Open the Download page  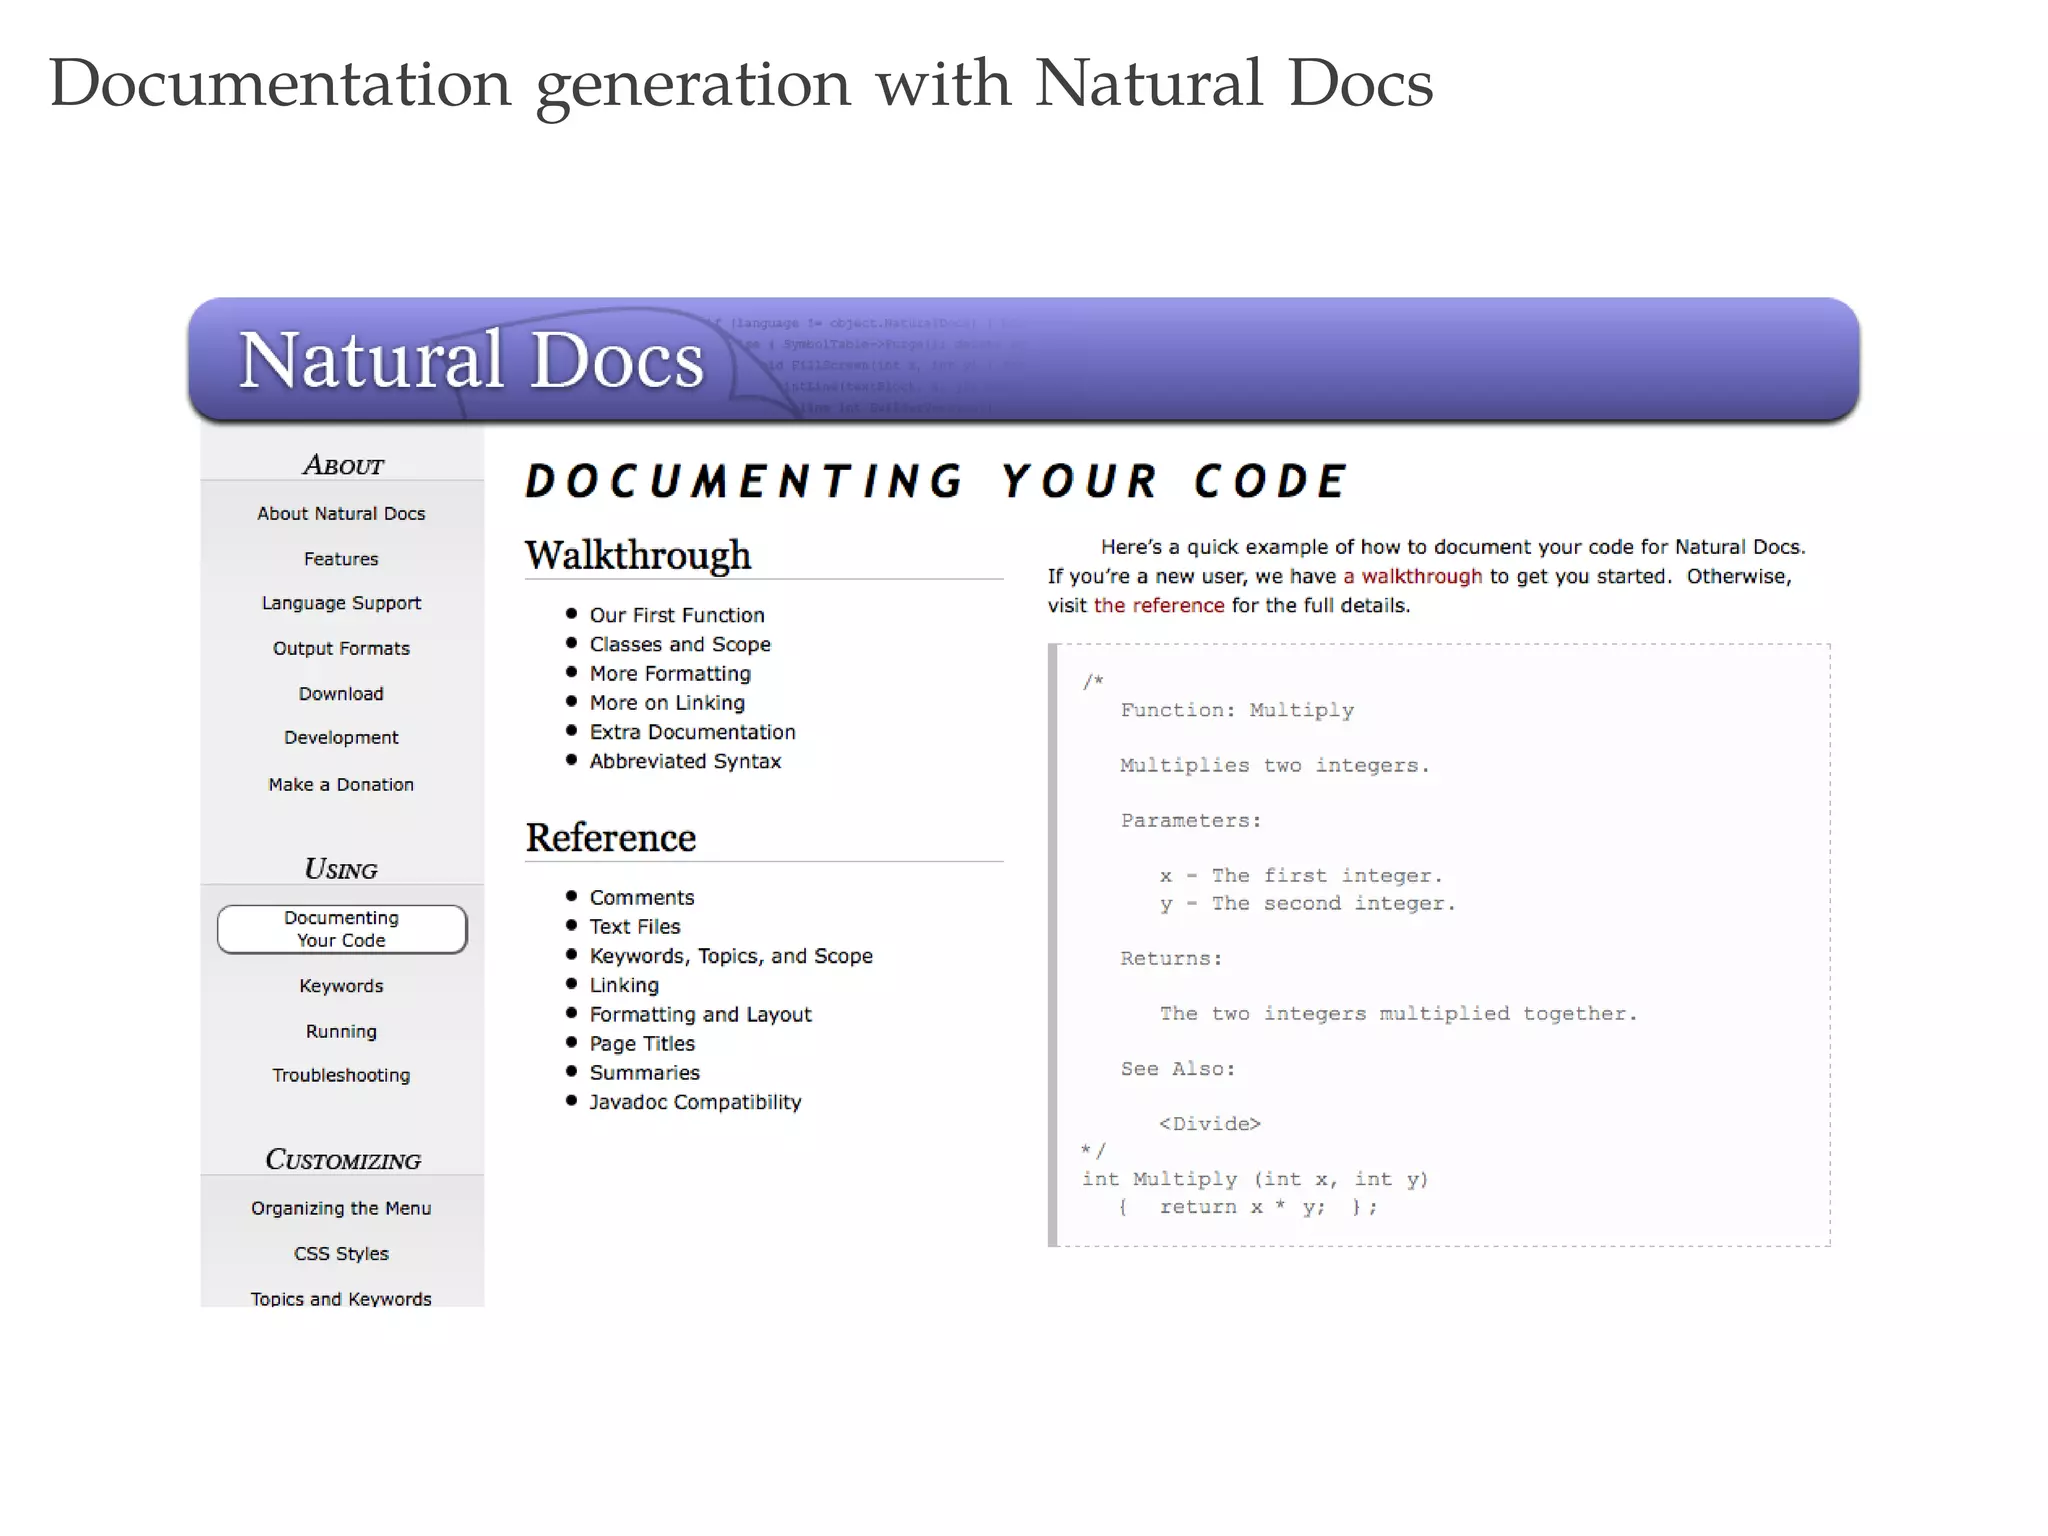tap(341, 693)
